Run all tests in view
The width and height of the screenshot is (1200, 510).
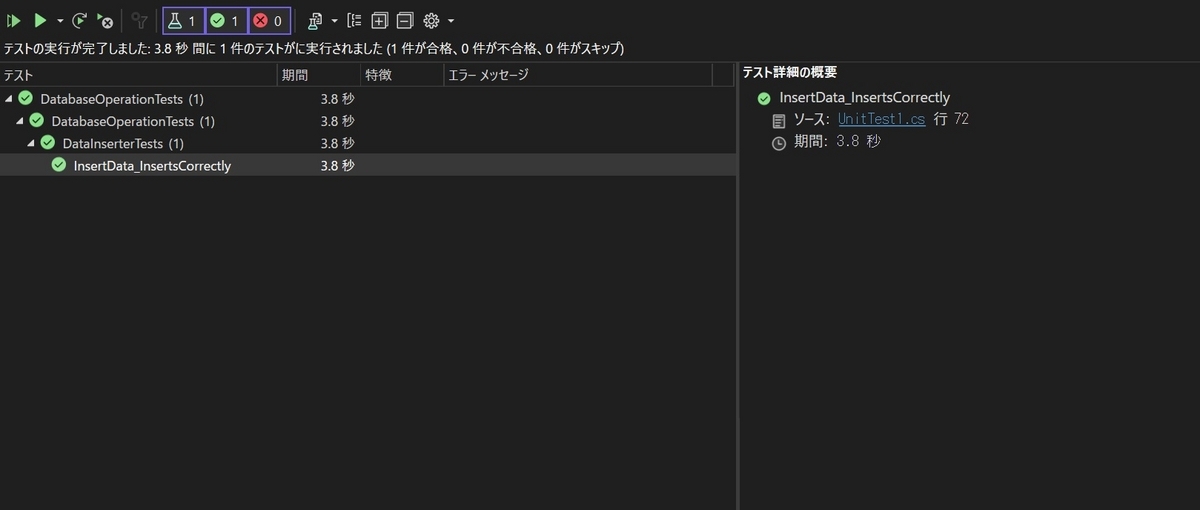pyautogui.click(x=14, y=20)
